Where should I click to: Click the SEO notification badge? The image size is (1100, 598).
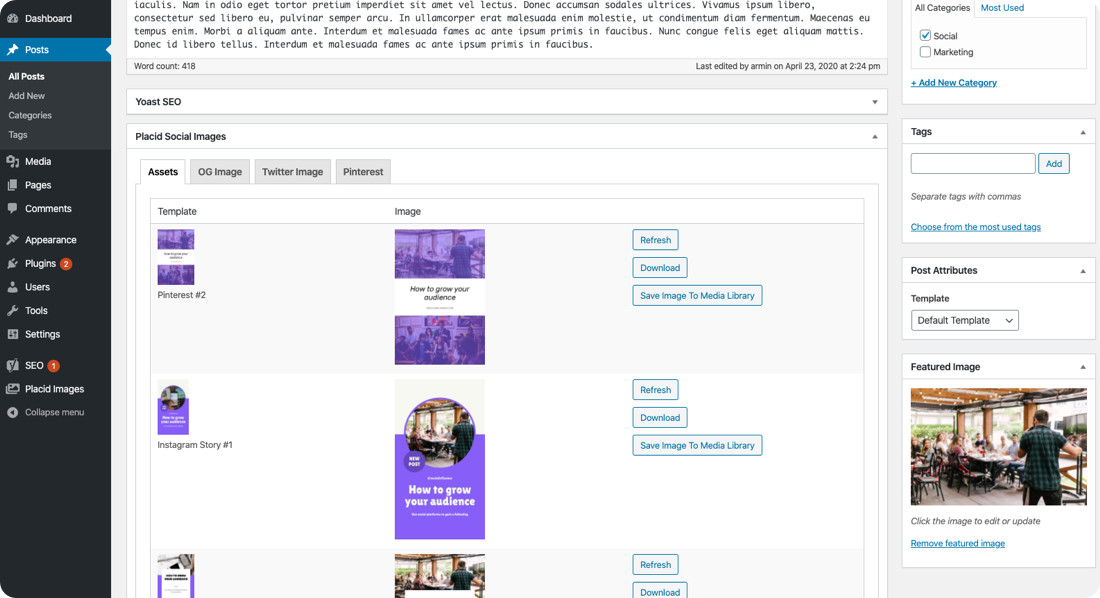pos(53,366)
